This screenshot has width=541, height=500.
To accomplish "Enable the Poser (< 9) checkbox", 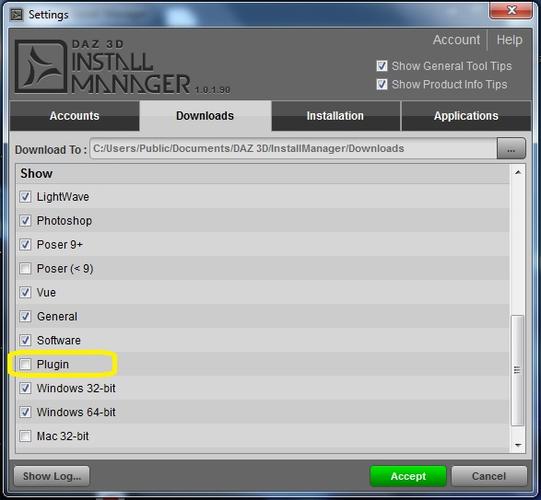I will pyautogui.click(x=25, y=268).
